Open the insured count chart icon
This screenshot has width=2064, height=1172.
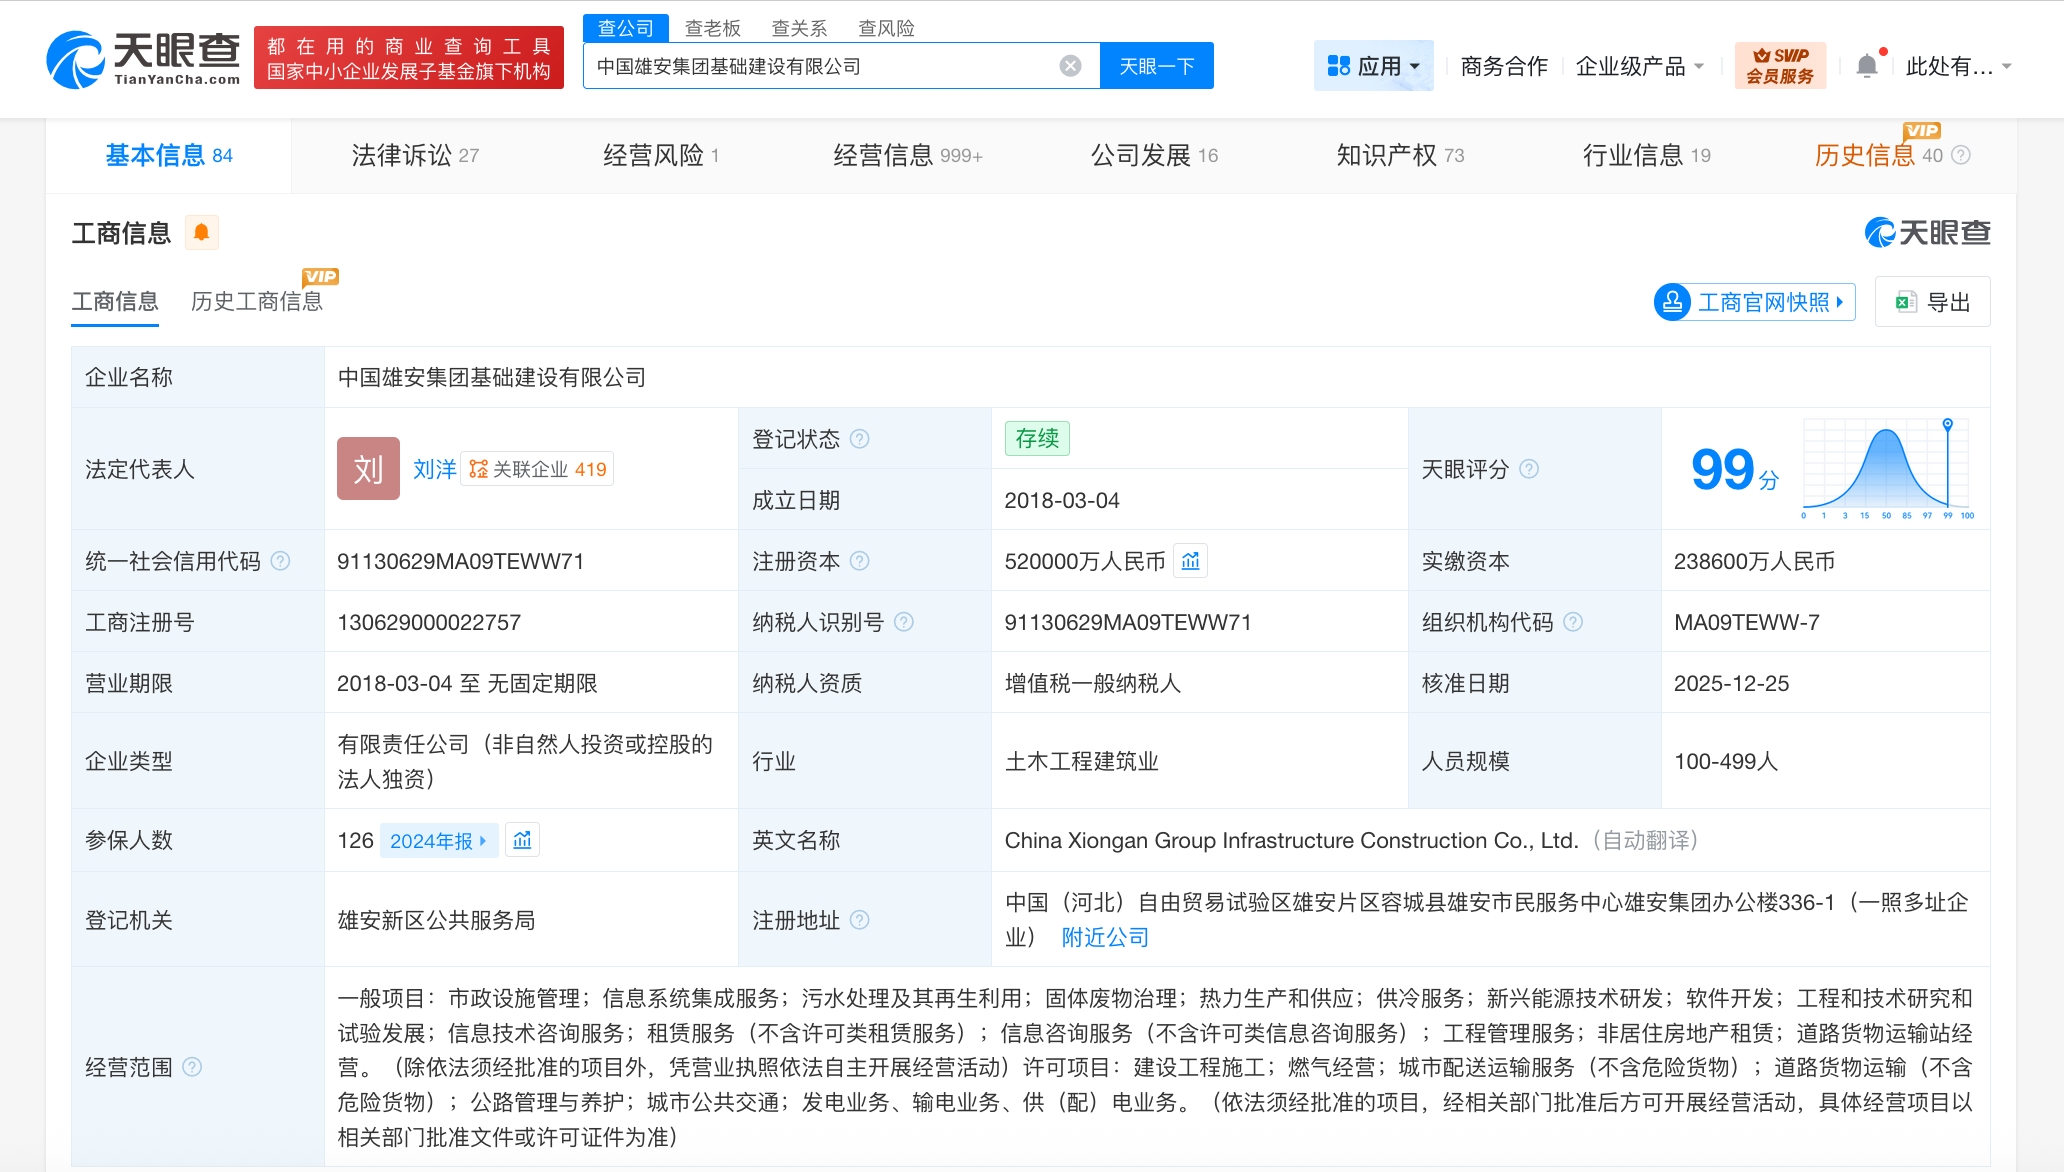click(522, 840)
